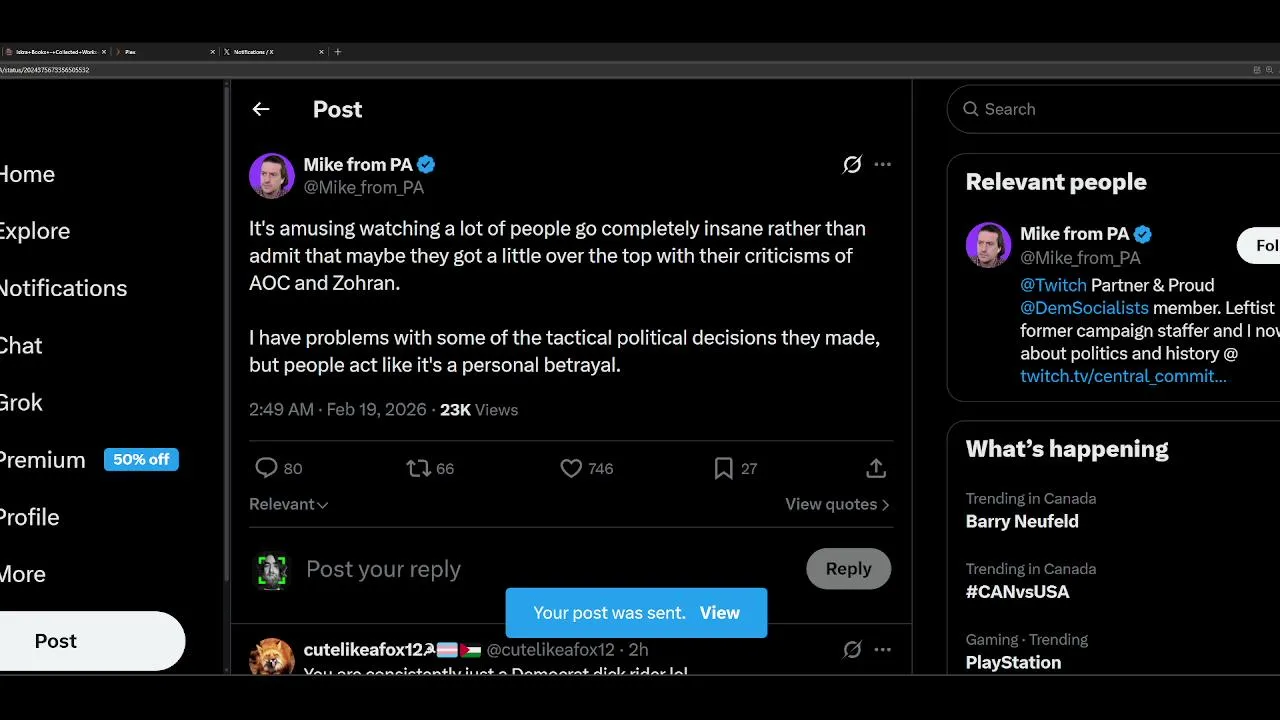Image resolution: width=1280 pixels, height=720 pixels.
Task: Expand the Relevant sort dropdown
Action: coord(289,504)
